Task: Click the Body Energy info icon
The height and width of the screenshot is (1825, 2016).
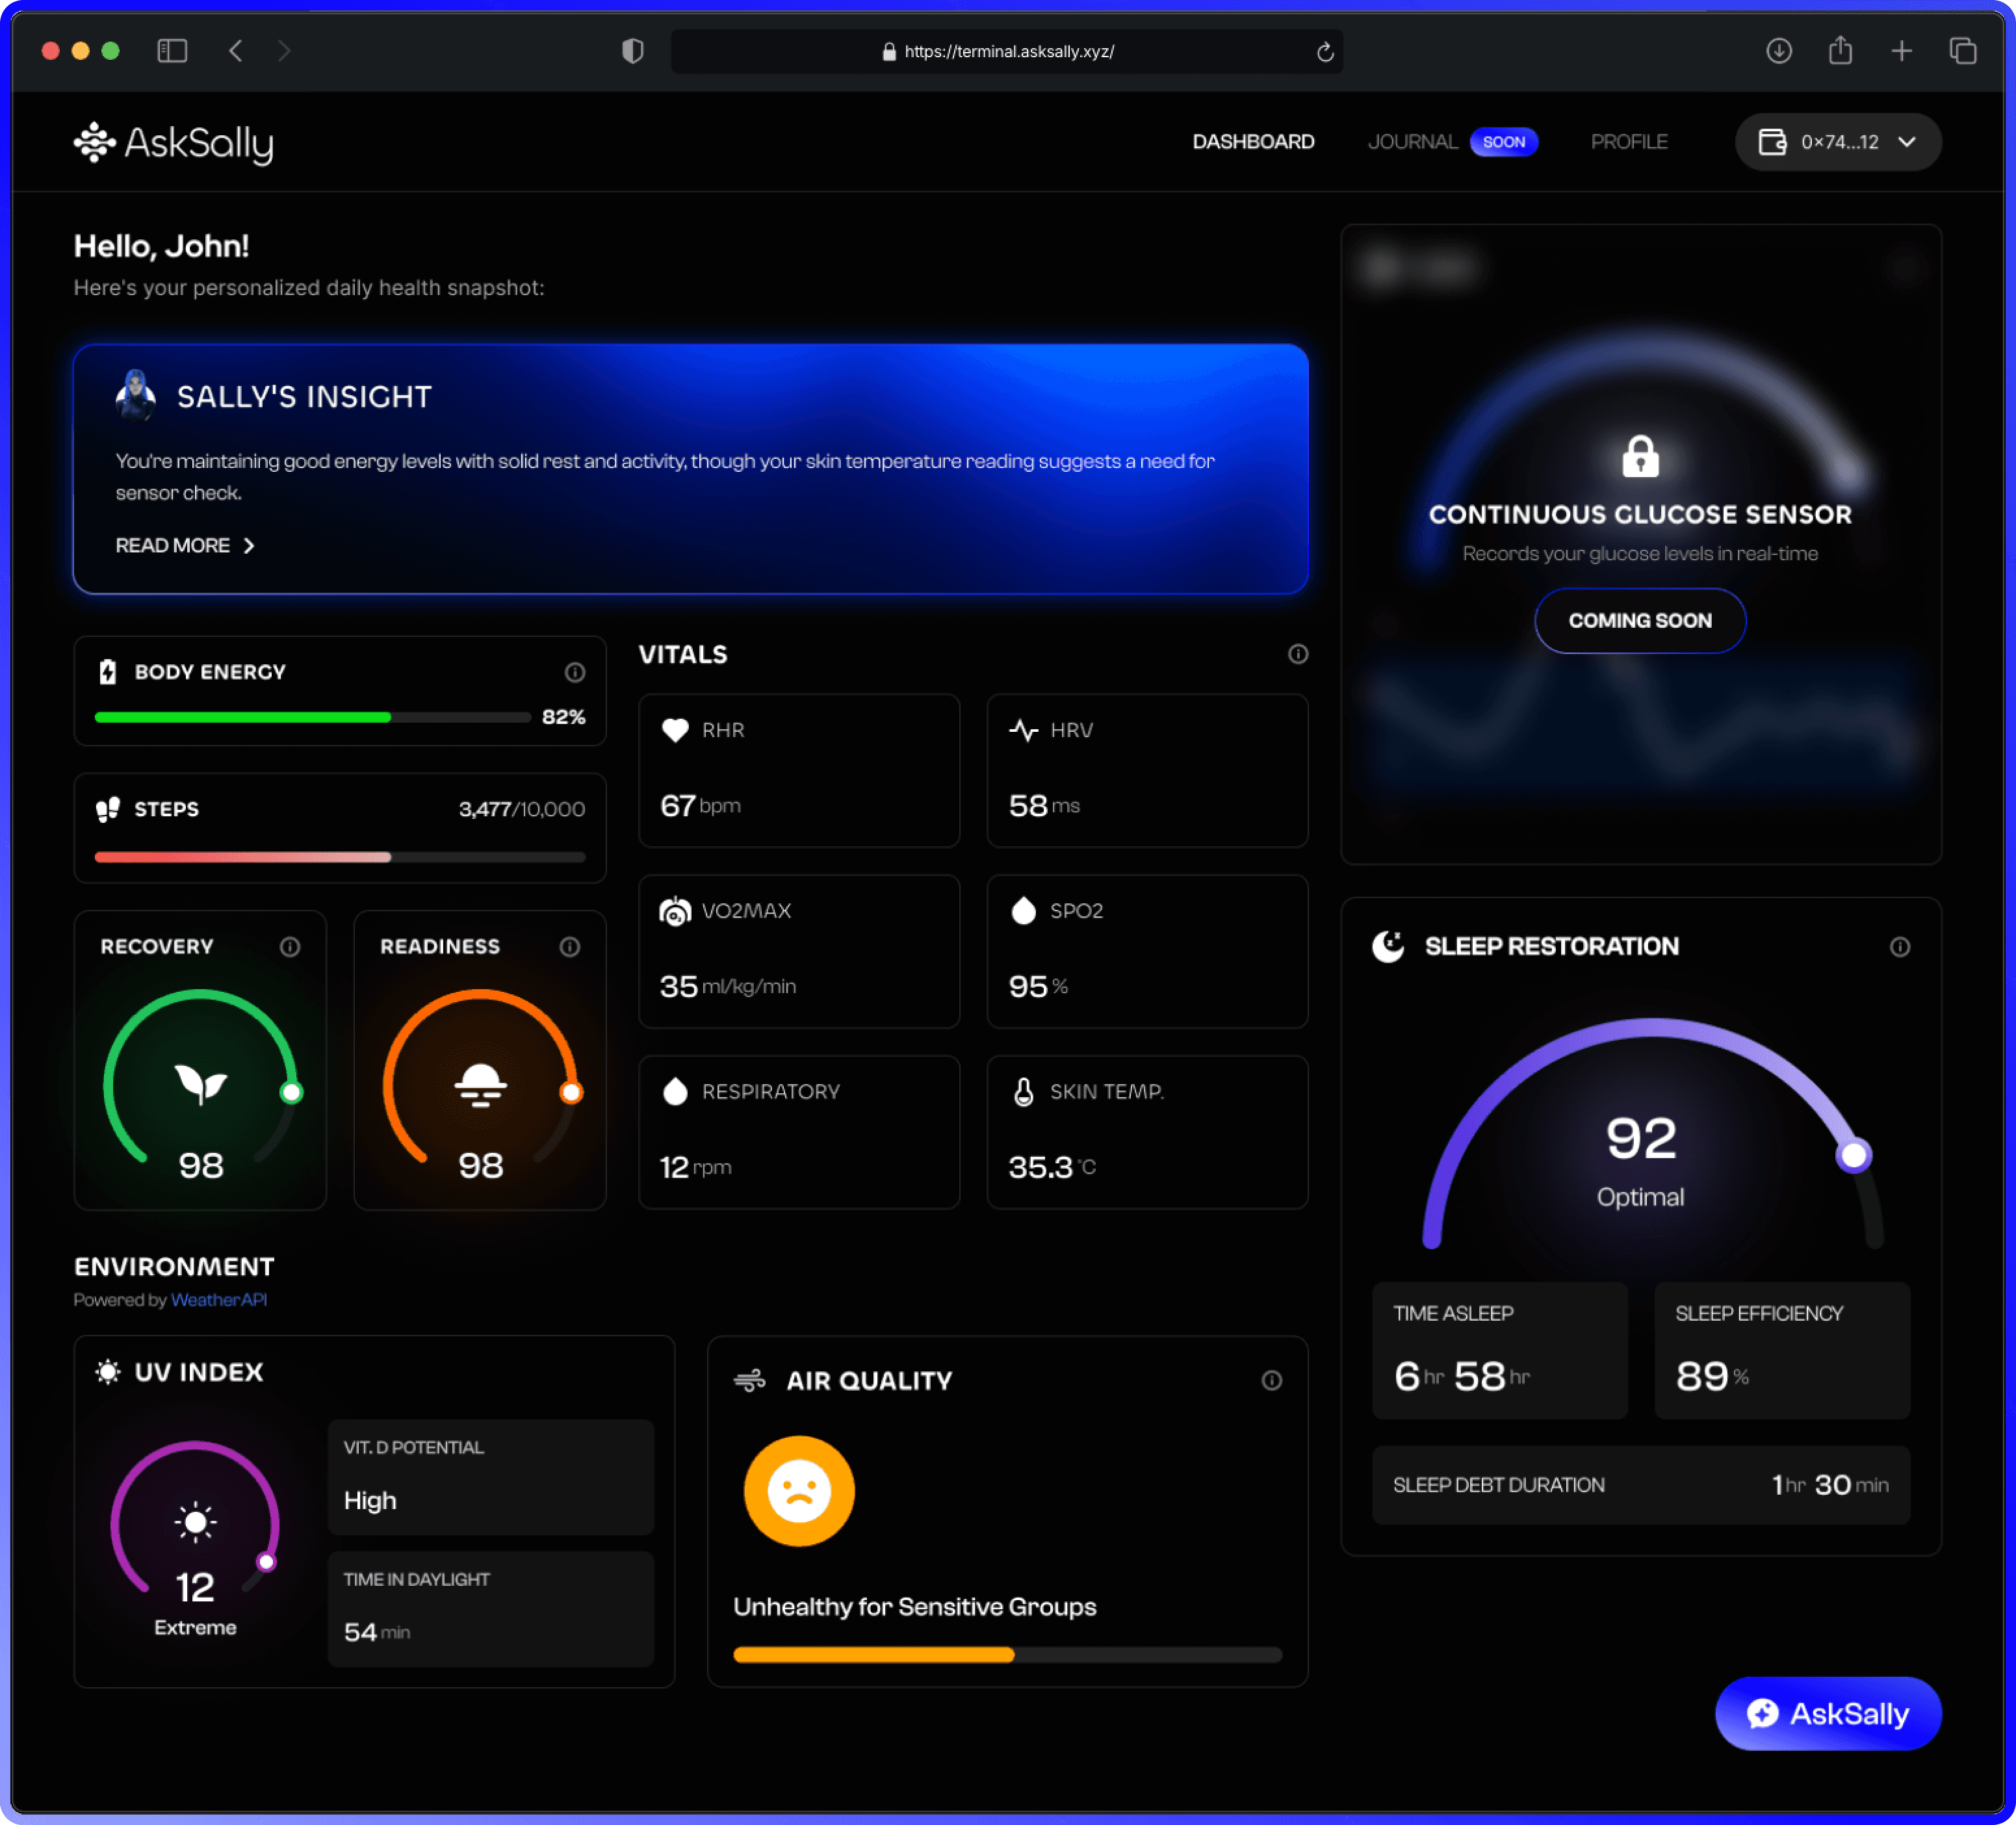Action: coord(574,672)
